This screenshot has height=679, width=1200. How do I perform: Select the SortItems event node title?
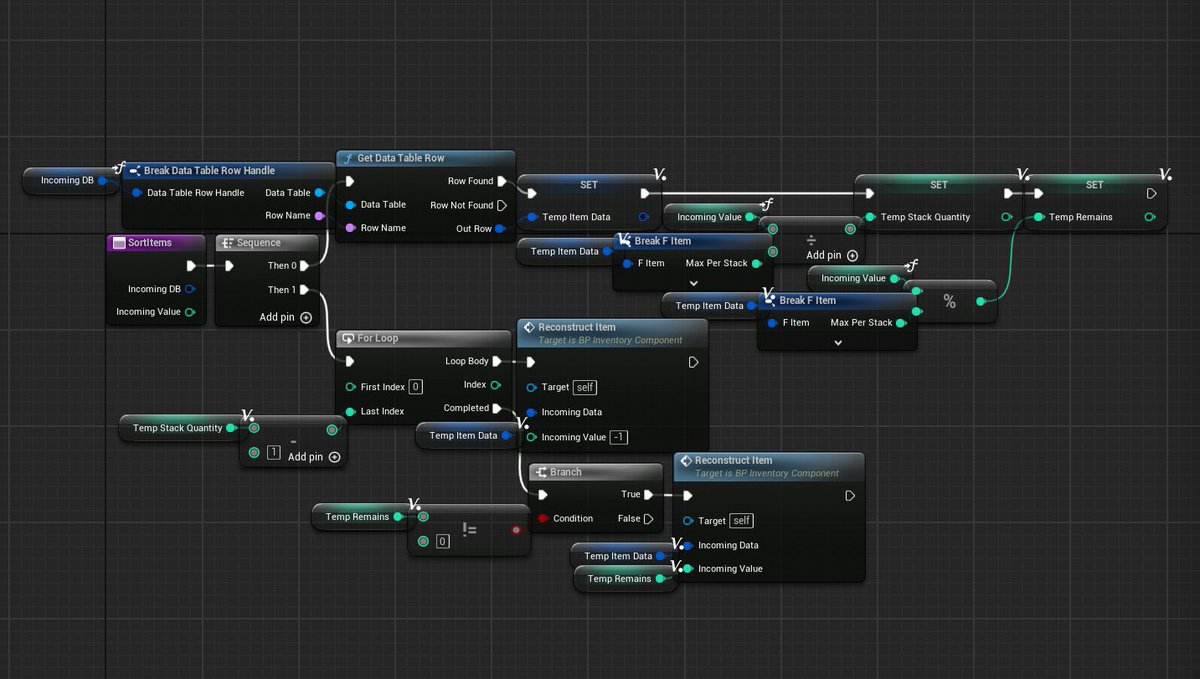(150, 243)
